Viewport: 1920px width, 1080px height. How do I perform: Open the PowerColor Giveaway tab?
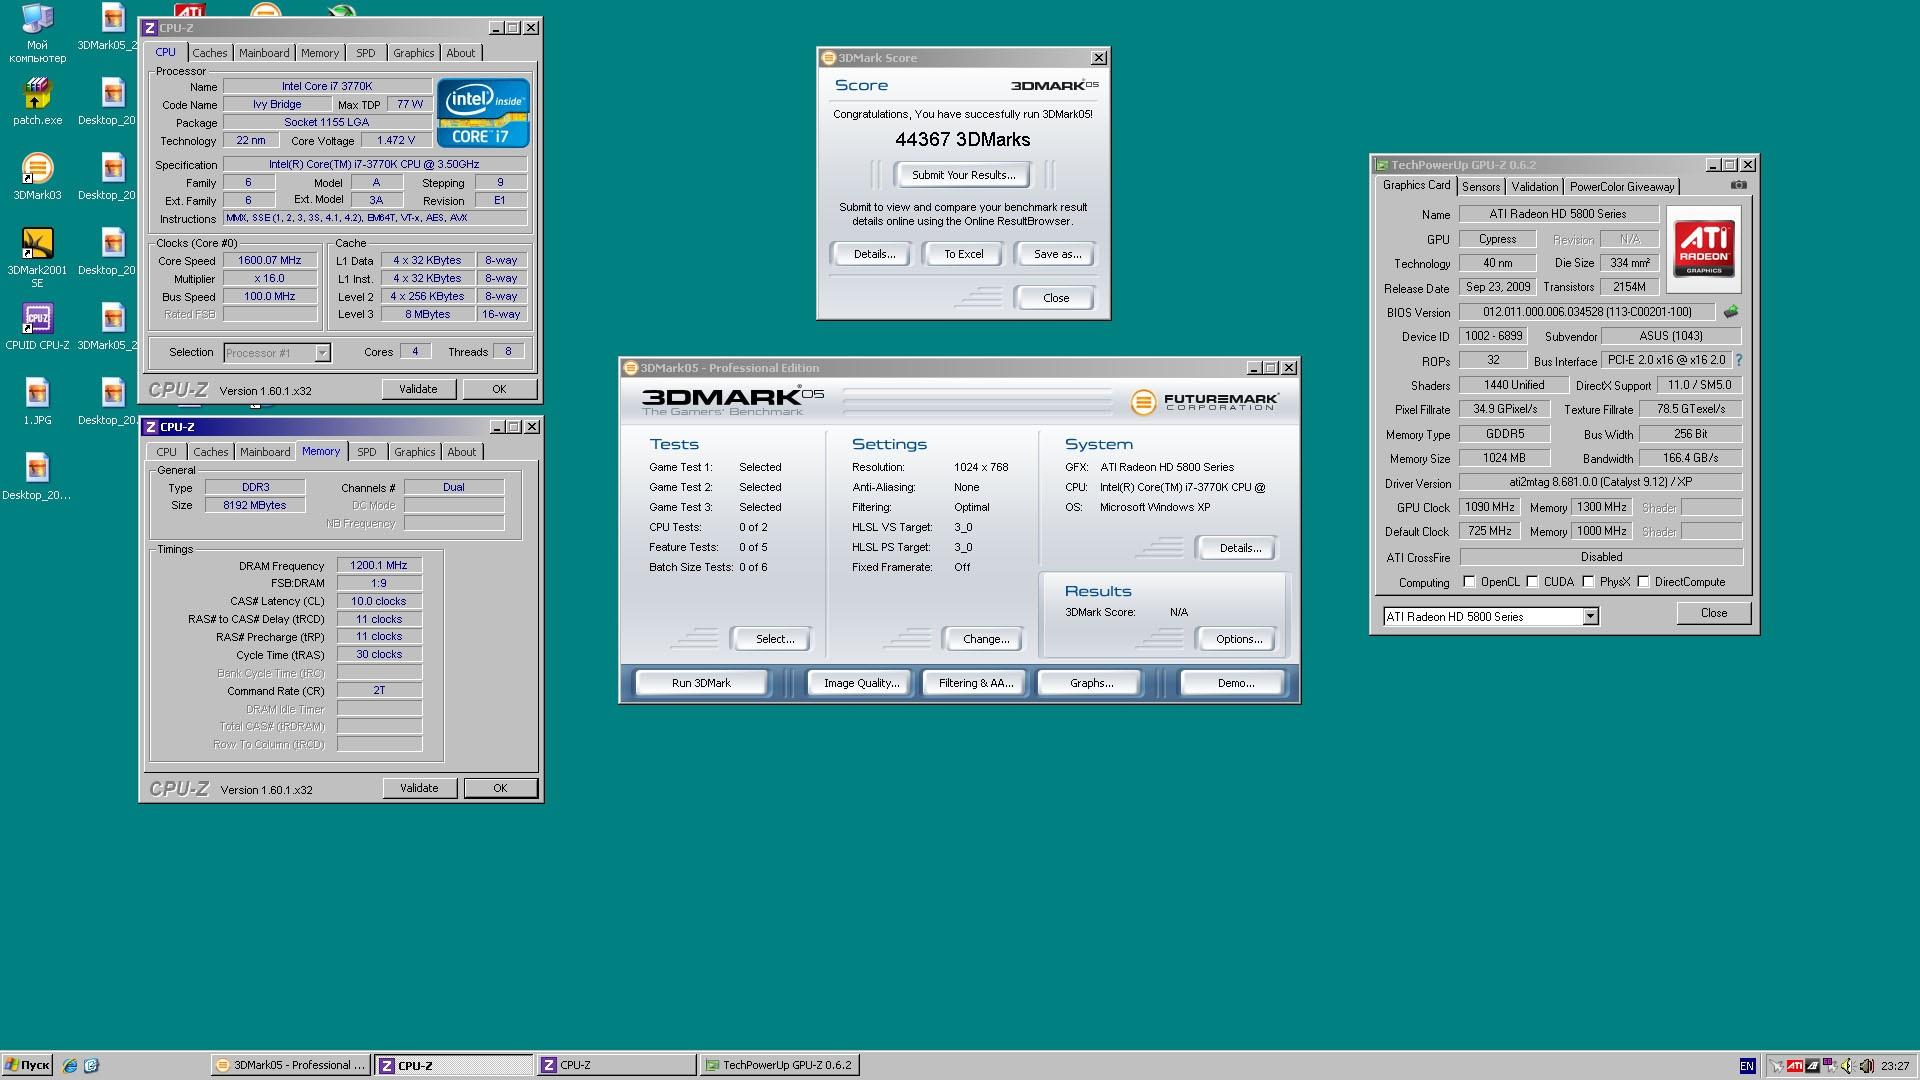[1621, 187]
